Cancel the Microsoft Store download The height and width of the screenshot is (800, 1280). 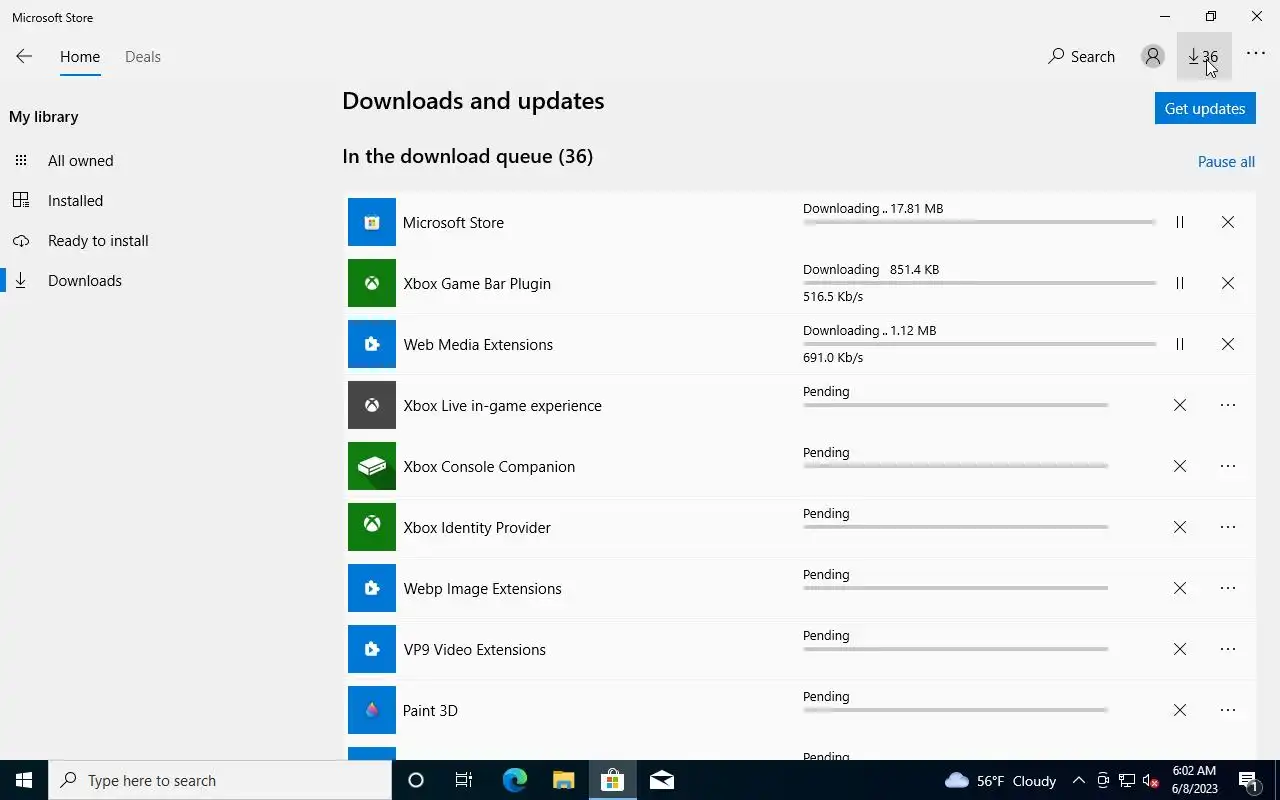(1228, 222)
